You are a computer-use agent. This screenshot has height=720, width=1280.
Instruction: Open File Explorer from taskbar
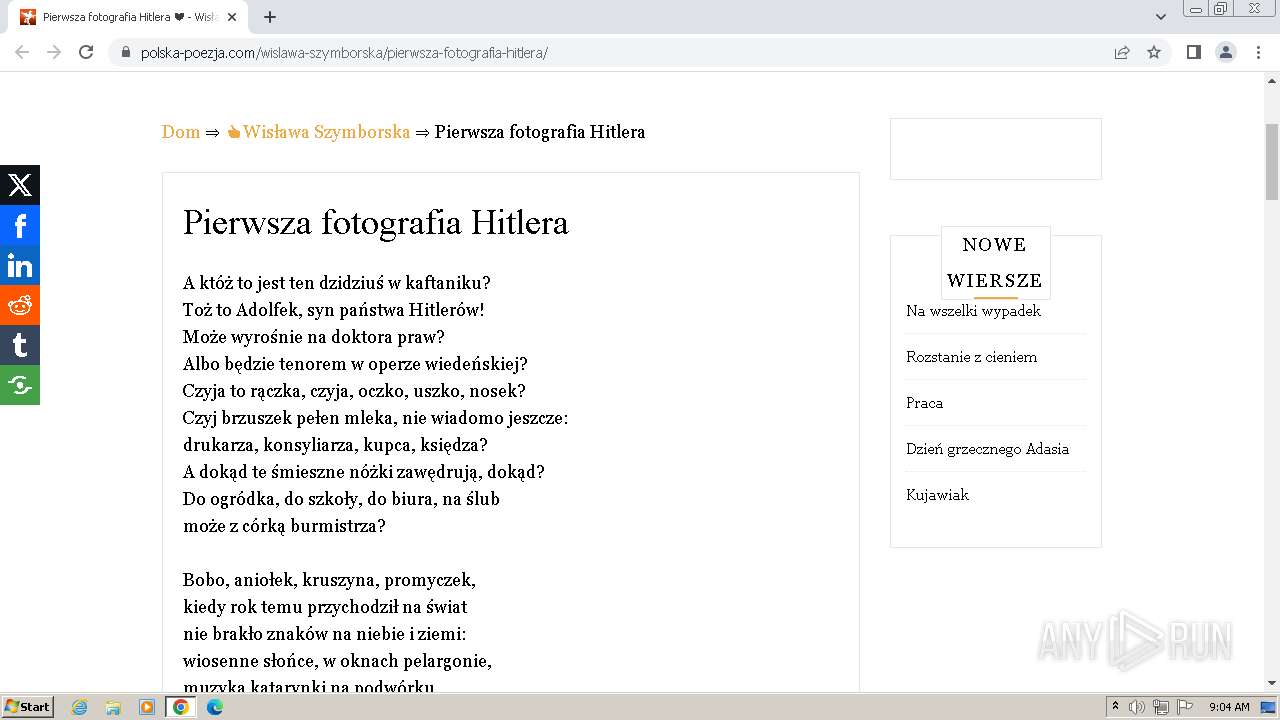tap(113, 707)
